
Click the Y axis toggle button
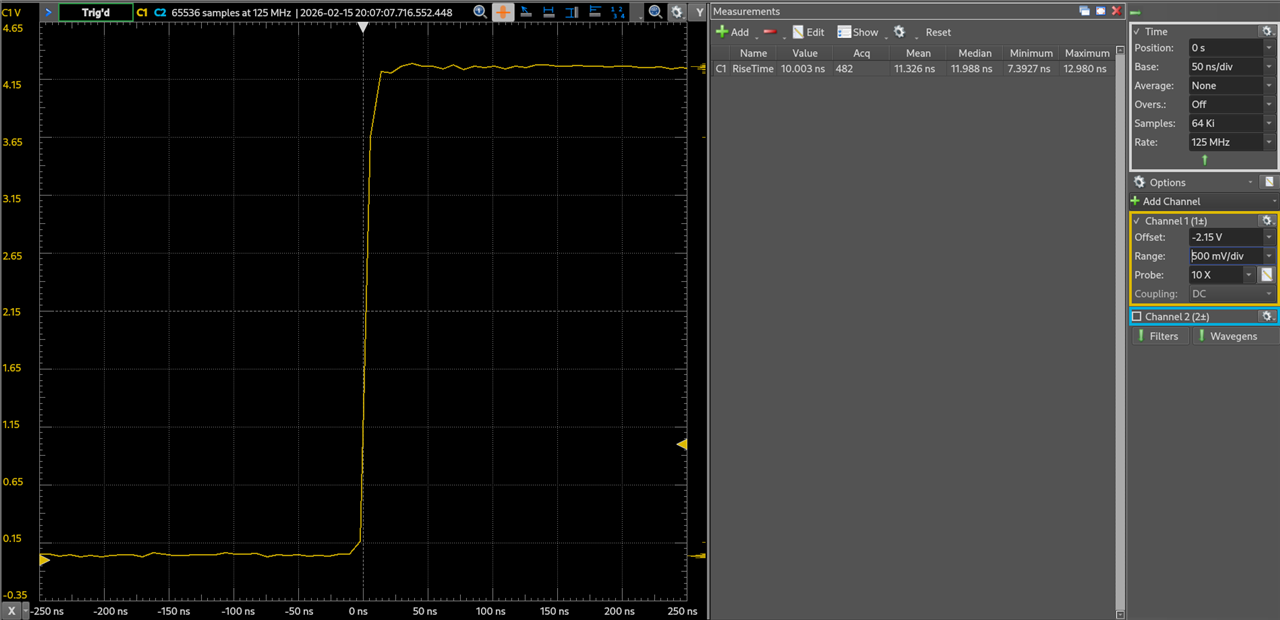698,12
